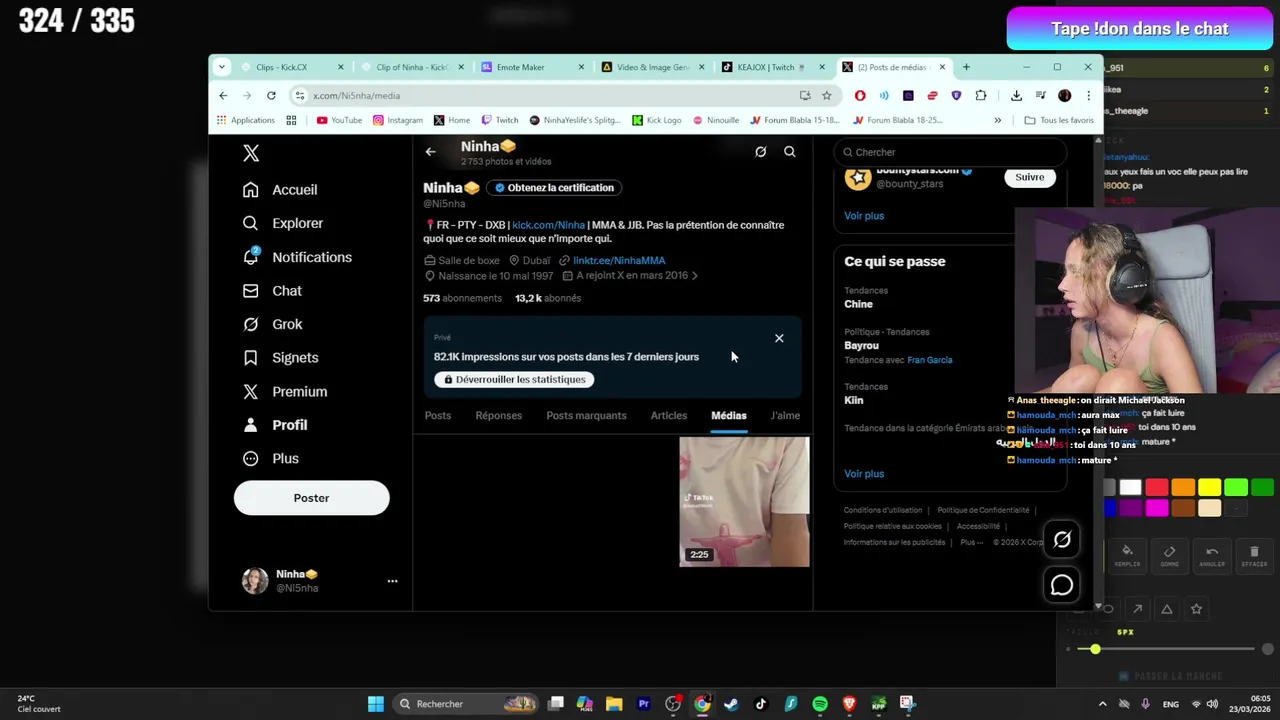Switch to the Articles tab
Screen dimensions: 1280x720
pos(669,416)
